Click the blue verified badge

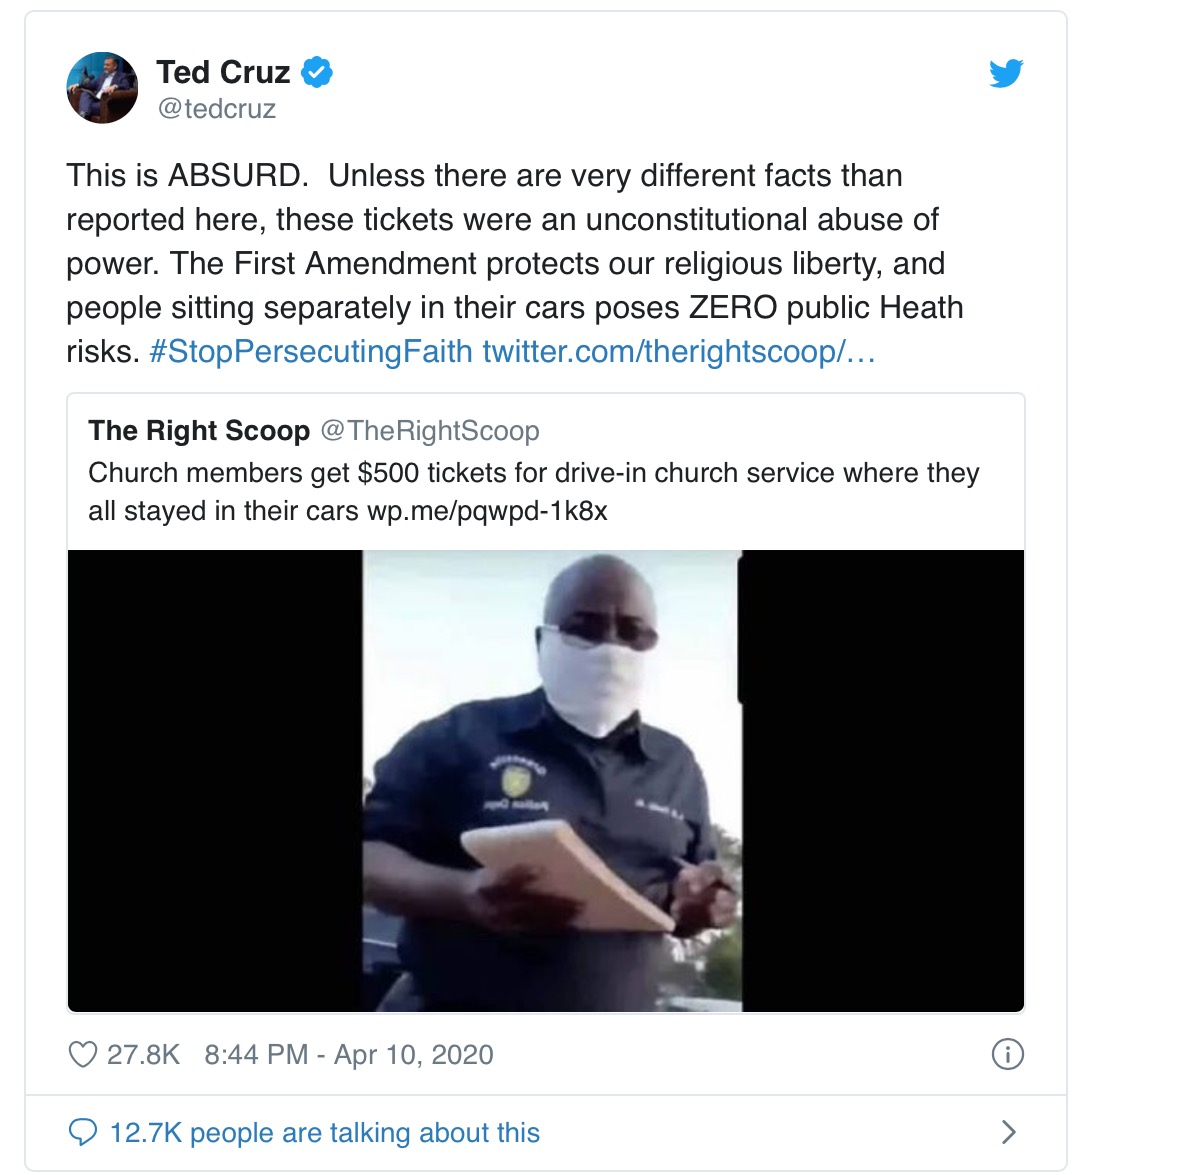pos(317,72)
